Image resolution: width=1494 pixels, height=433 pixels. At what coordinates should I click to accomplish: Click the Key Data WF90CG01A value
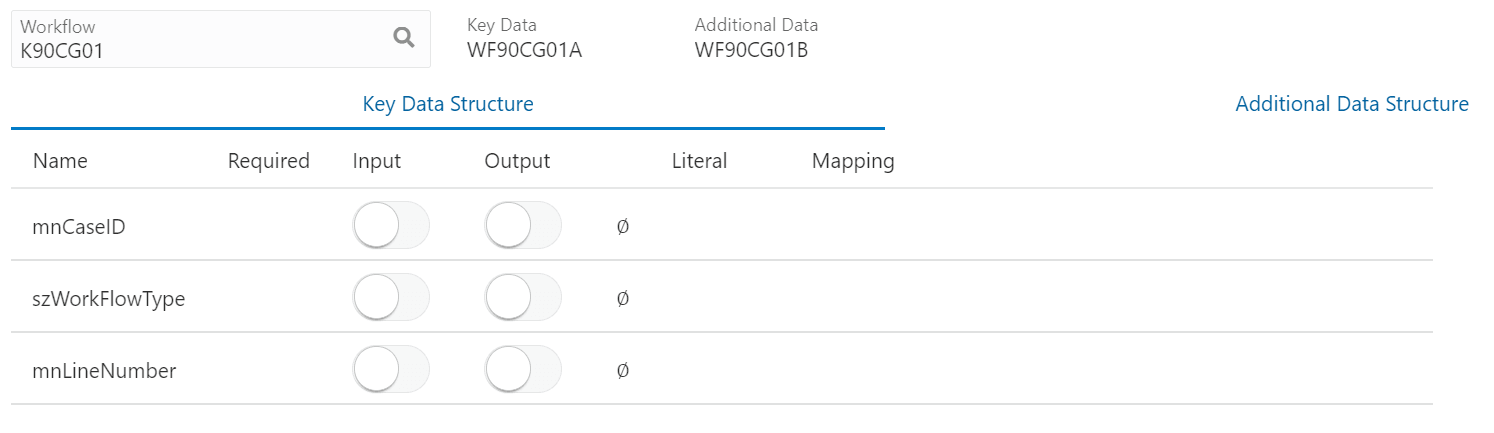[x=524, y=50]
